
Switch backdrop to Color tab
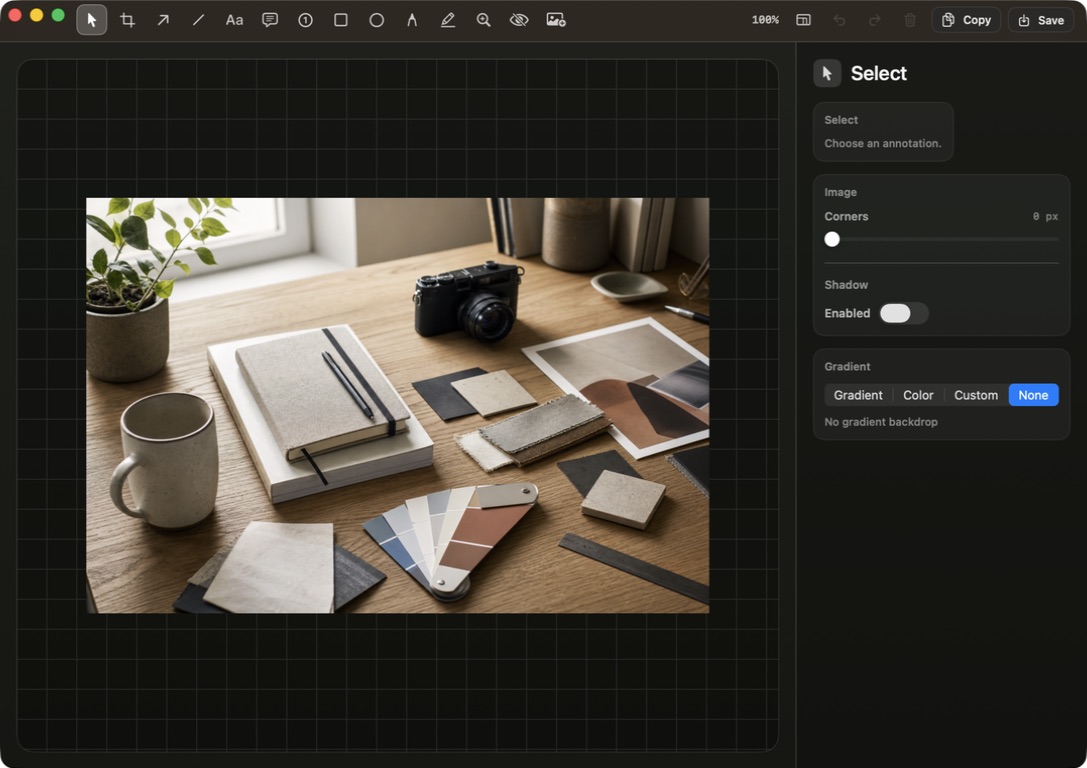[918, 395]
